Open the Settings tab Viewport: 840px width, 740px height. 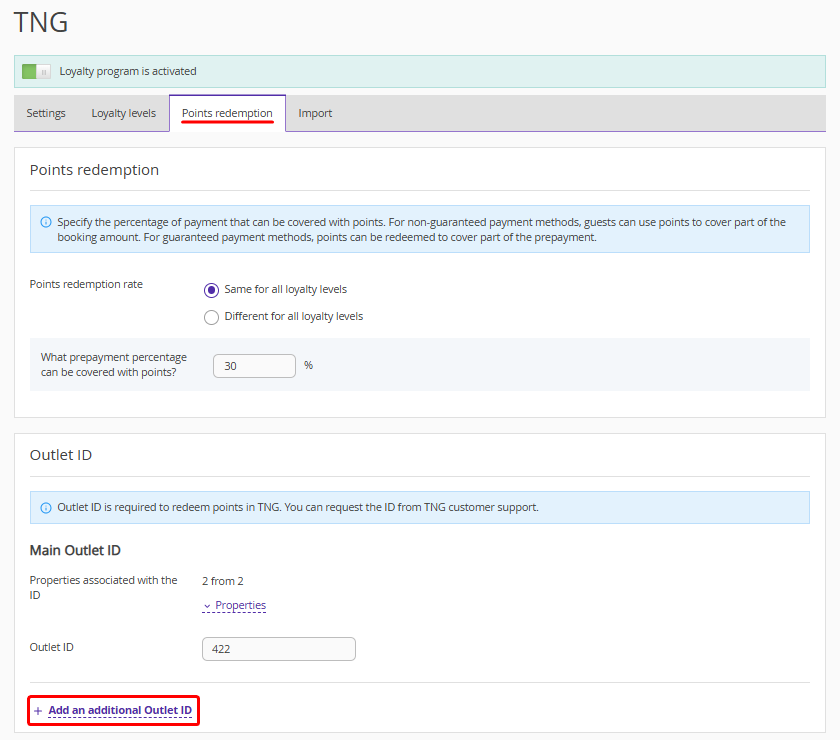pyautogui.click(x=46, y=113)
